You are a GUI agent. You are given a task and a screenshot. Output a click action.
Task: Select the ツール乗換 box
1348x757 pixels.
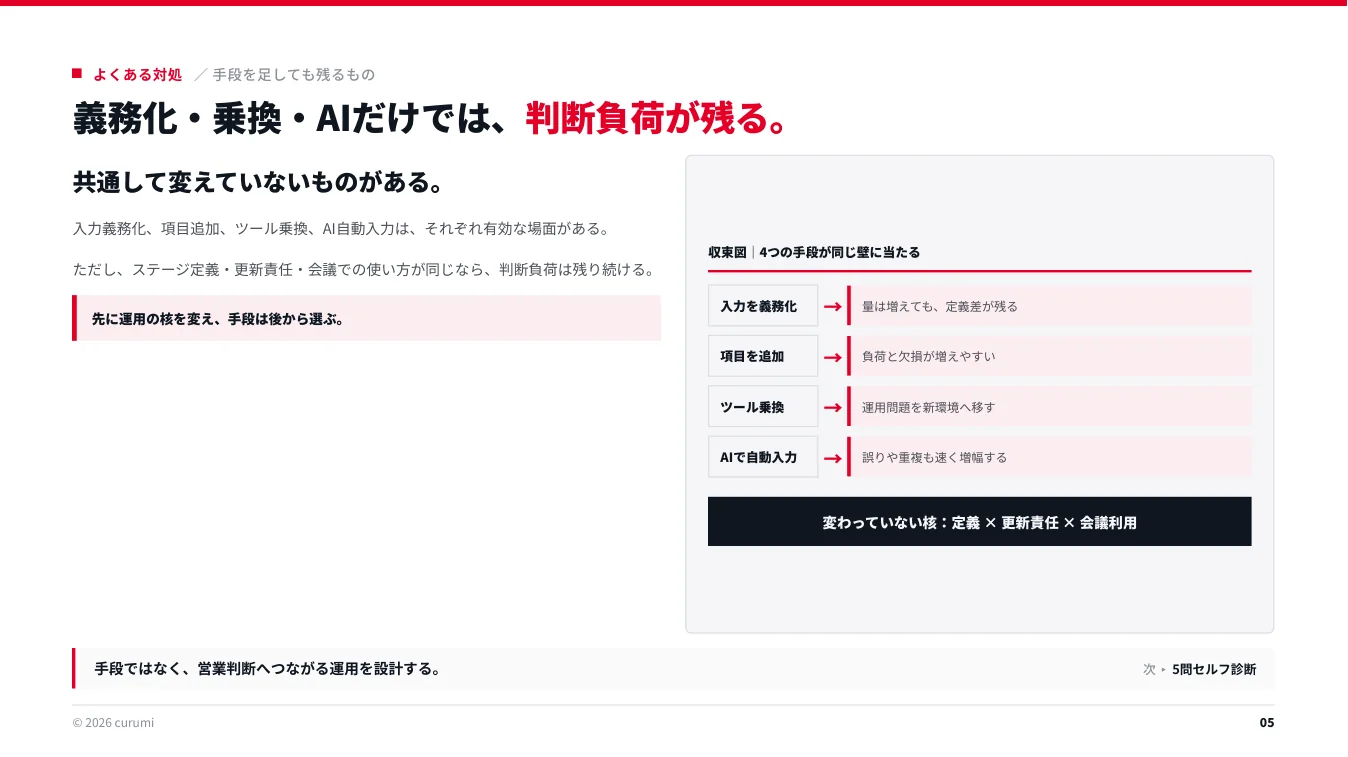point(763,407)
